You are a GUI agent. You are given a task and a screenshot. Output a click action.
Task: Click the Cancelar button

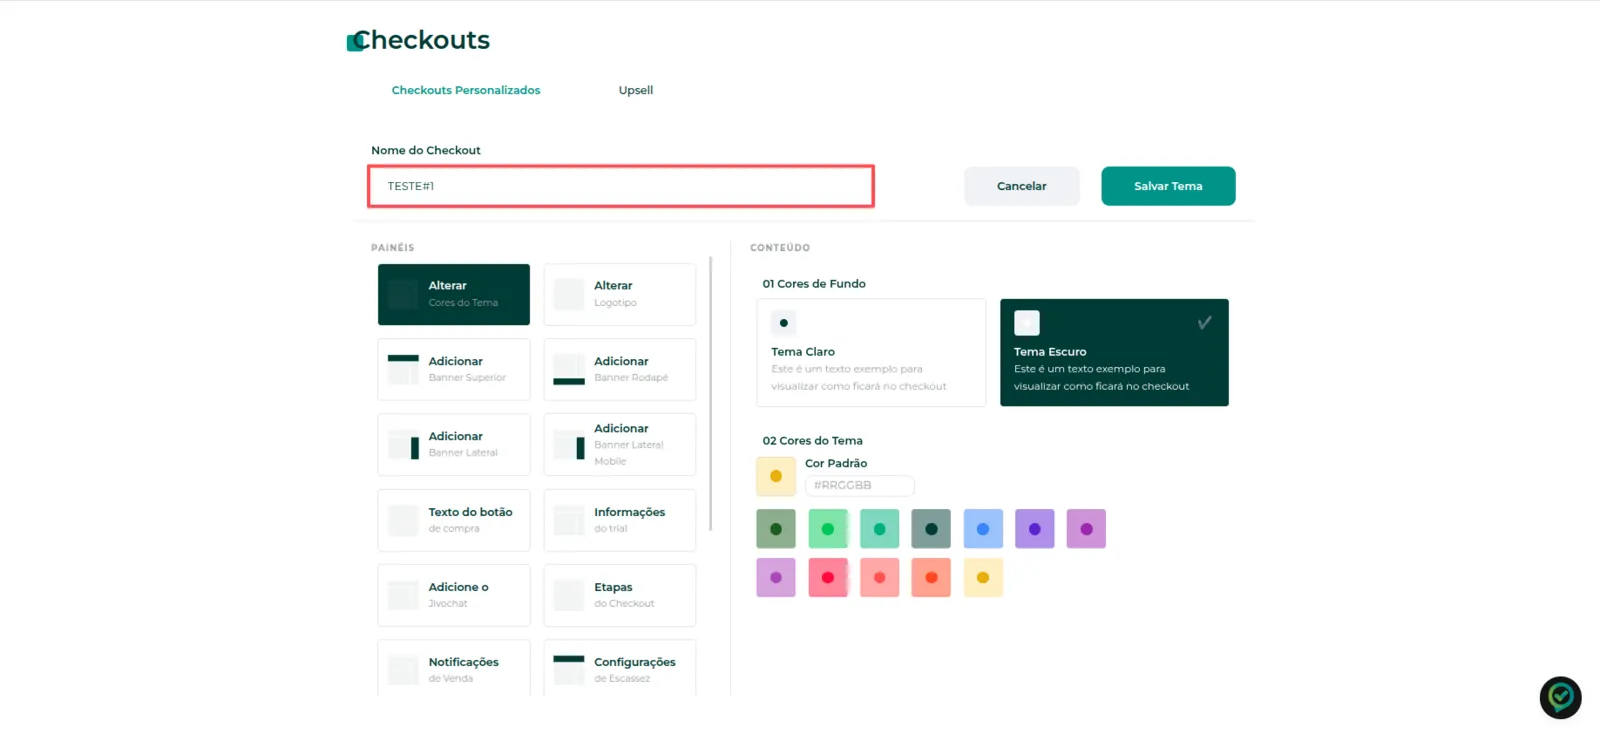[1022, 186]
